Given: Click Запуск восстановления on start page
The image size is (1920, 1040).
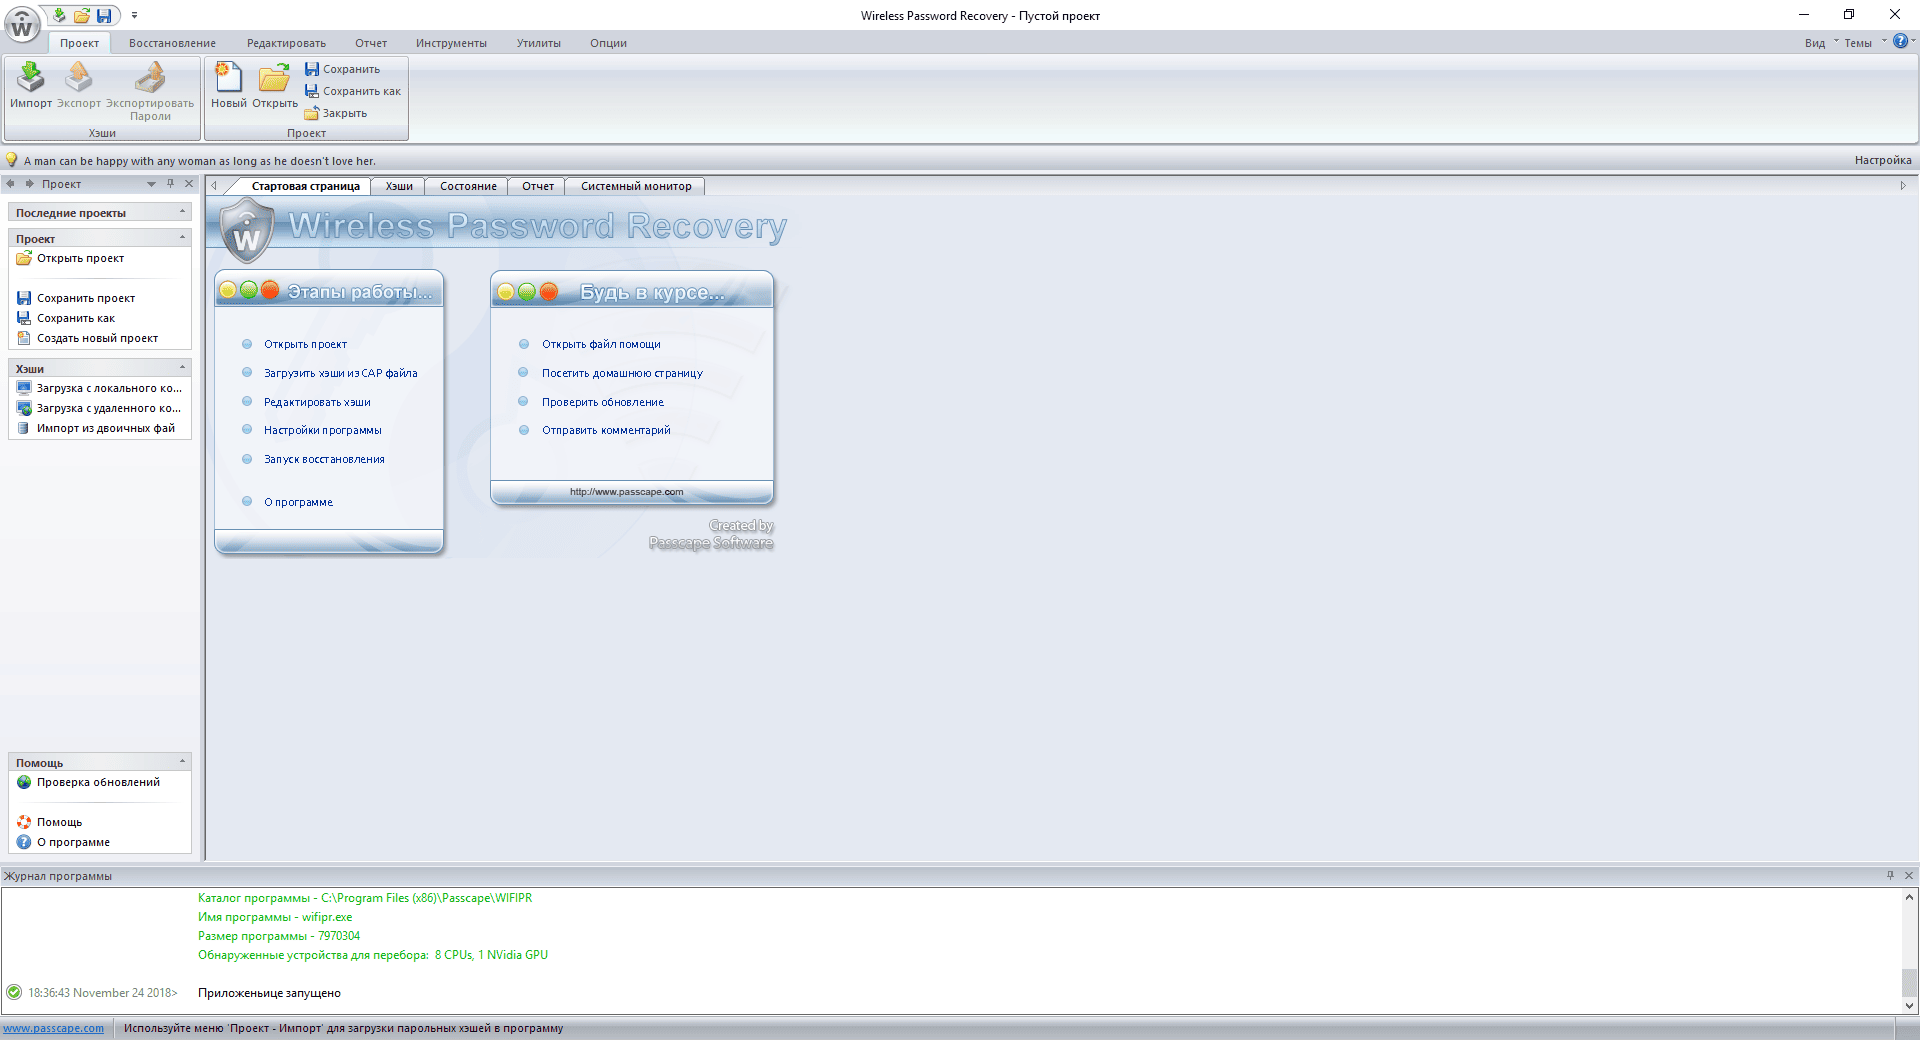Looking at the screenshot, I should [x=324, y=459].
